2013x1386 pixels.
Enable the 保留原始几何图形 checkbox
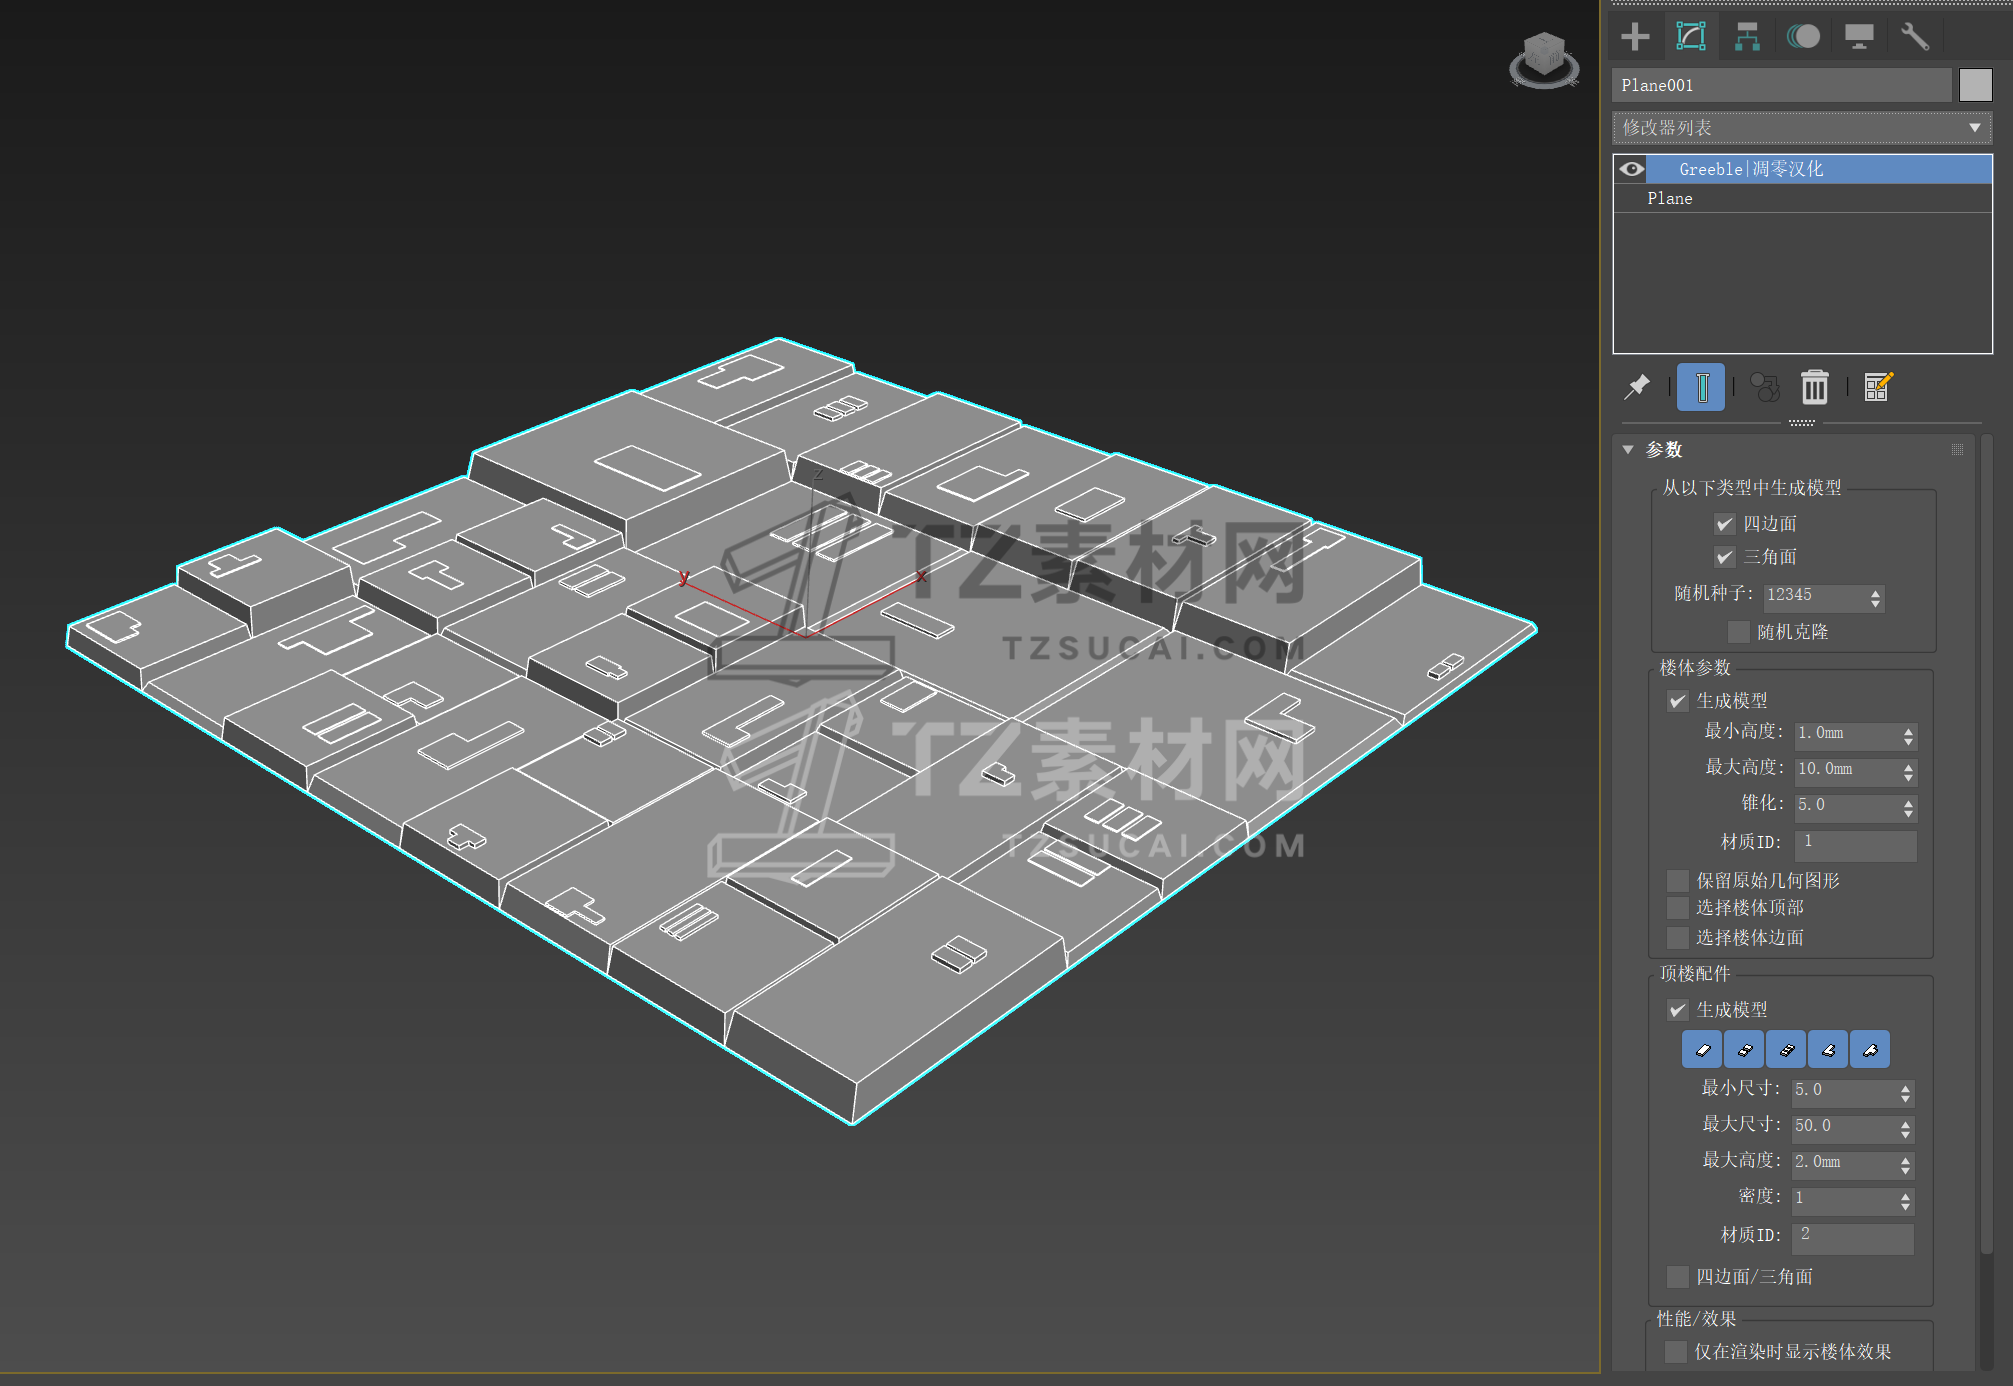(x=1677, y=881)
